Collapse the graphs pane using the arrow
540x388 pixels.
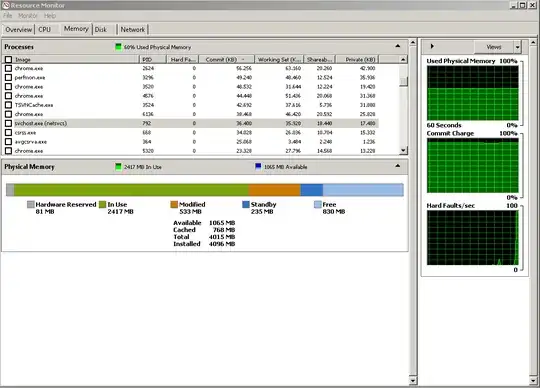(432, 46)
